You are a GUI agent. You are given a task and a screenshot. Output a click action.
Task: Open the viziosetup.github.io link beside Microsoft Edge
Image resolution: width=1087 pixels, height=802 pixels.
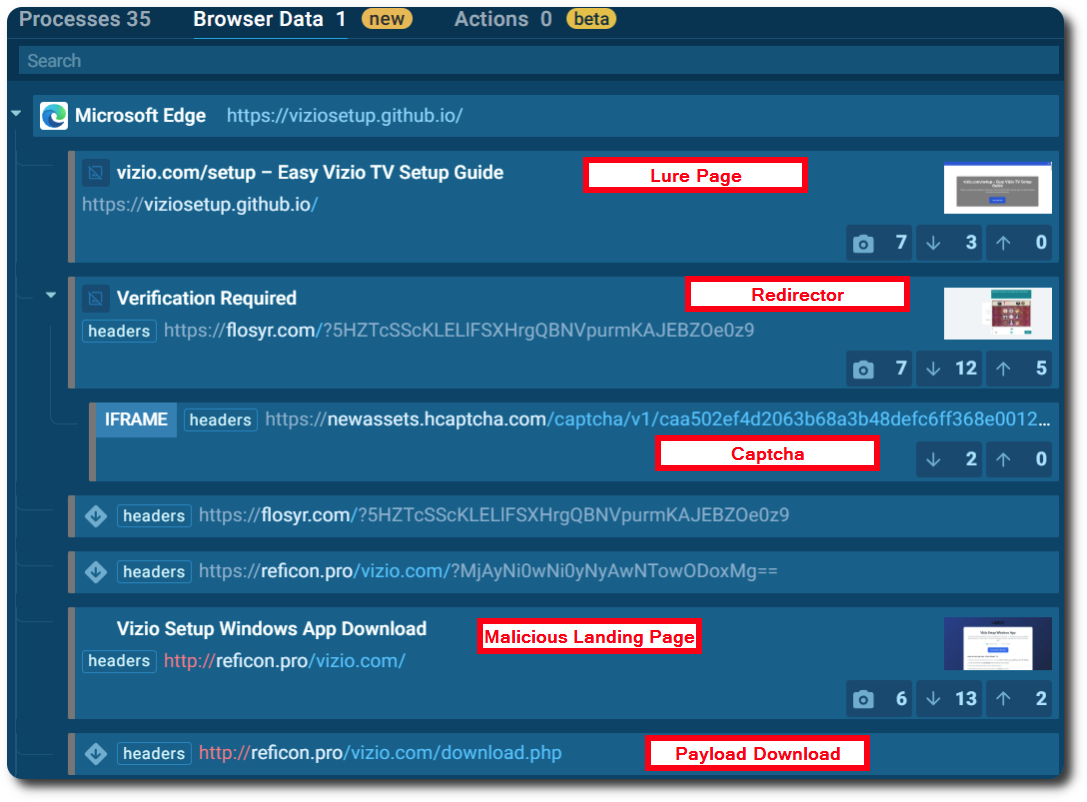click(345, 116)
